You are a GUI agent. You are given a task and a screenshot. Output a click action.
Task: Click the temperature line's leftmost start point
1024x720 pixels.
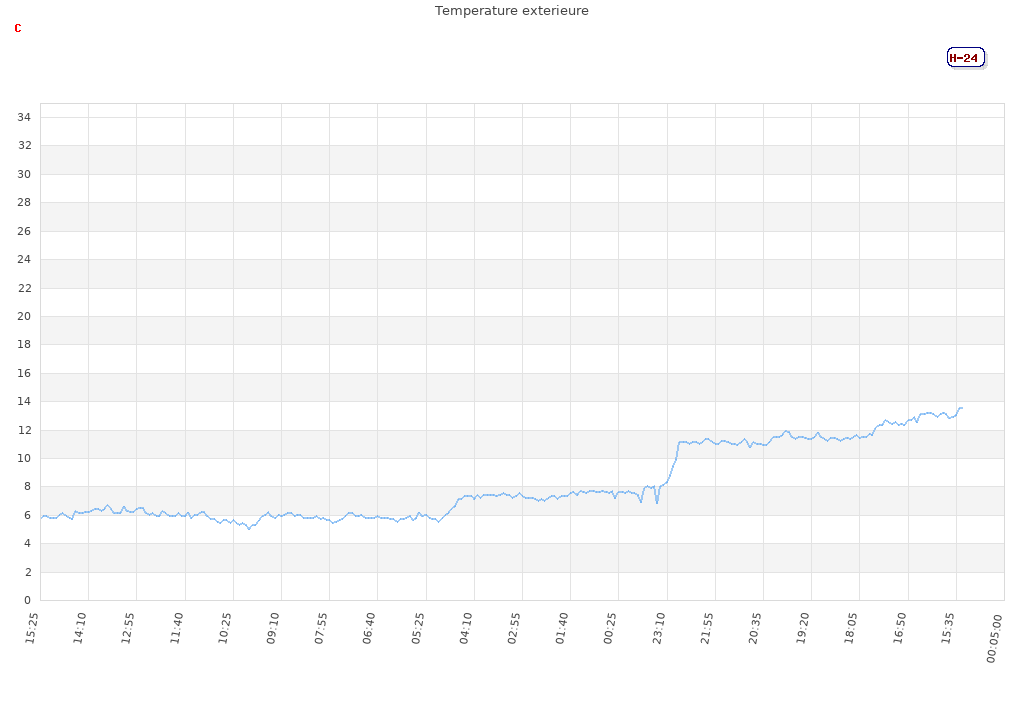(x=41, y=516)
